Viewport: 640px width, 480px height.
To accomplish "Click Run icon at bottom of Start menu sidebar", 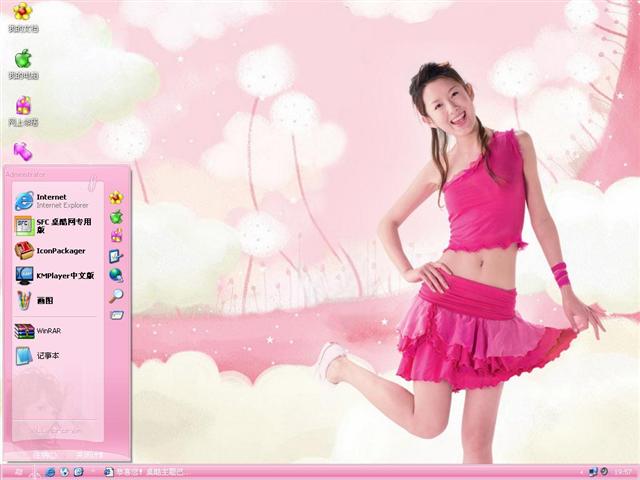I will tap(116, 315).
